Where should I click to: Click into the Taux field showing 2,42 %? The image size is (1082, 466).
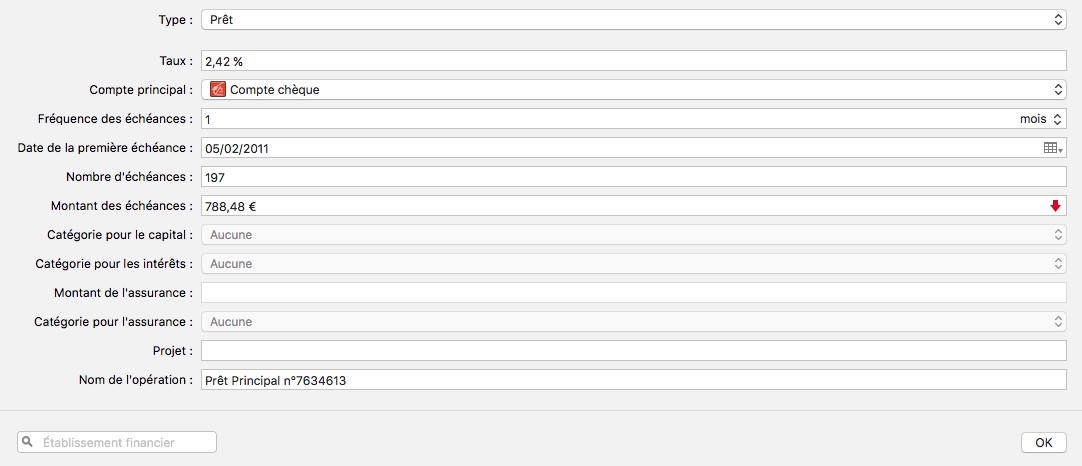[634, 61]
